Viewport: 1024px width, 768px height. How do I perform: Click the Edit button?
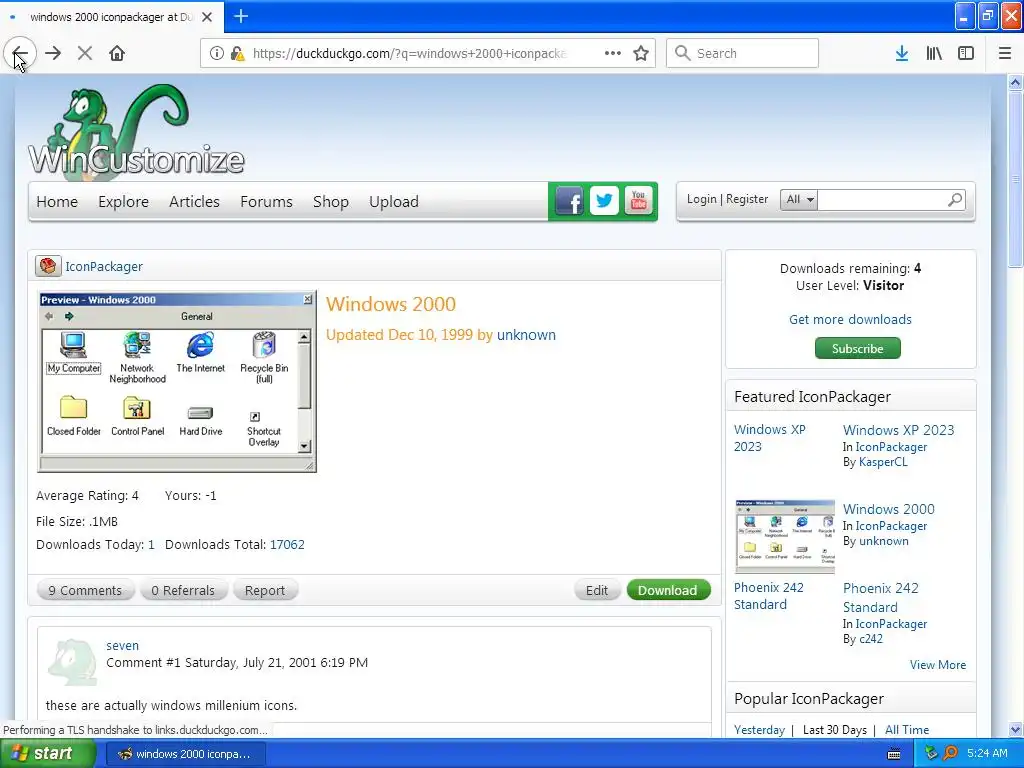click(x=597, y=590)
